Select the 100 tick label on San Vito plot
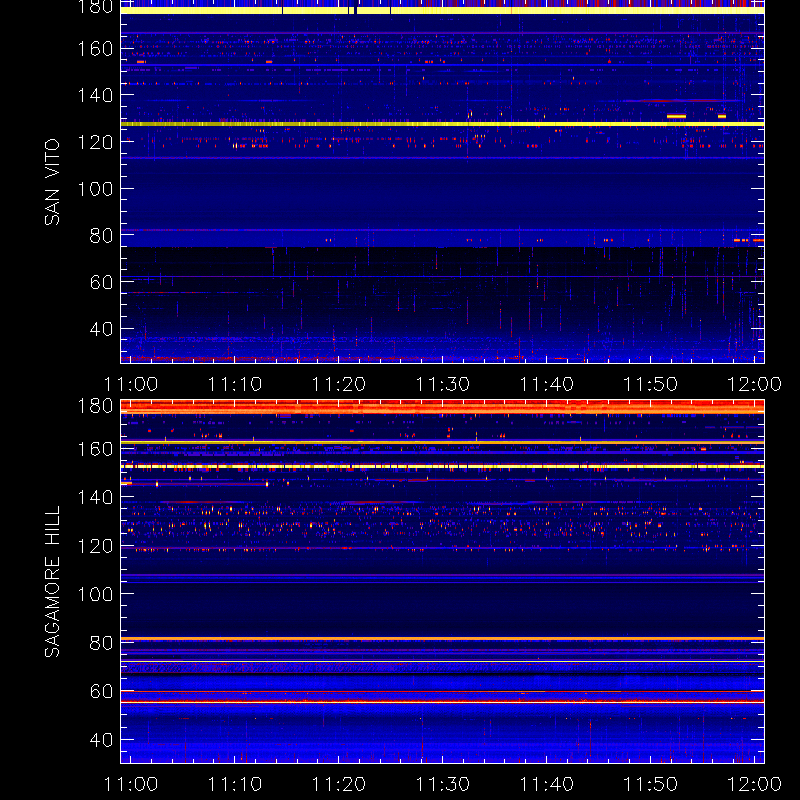Screen dimensions: 800x800 click(x=95, y=189)
